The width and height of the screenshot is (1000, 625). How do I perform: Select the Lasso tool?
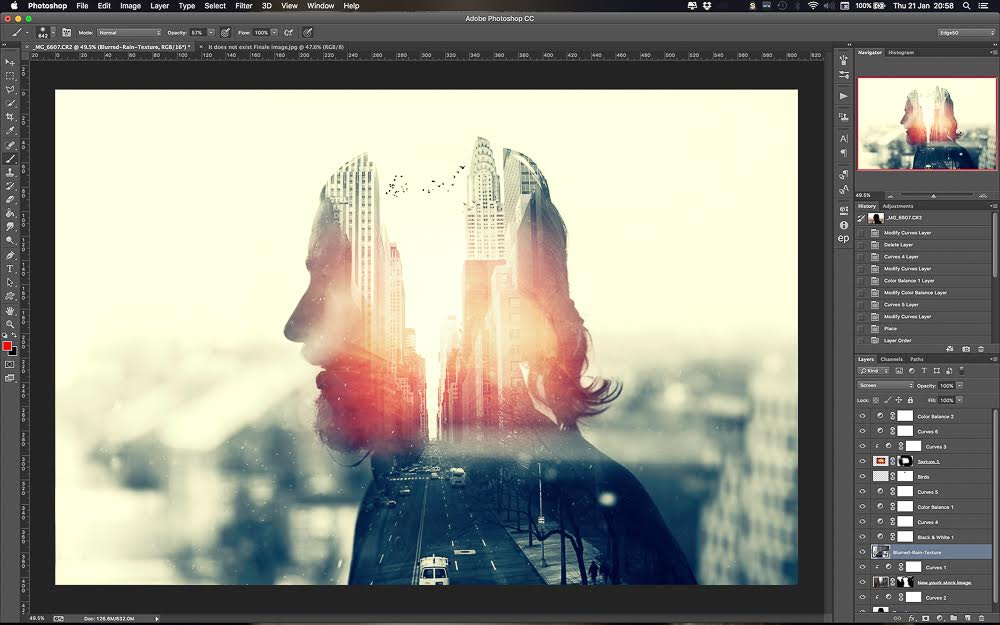[x=11, y=90]
